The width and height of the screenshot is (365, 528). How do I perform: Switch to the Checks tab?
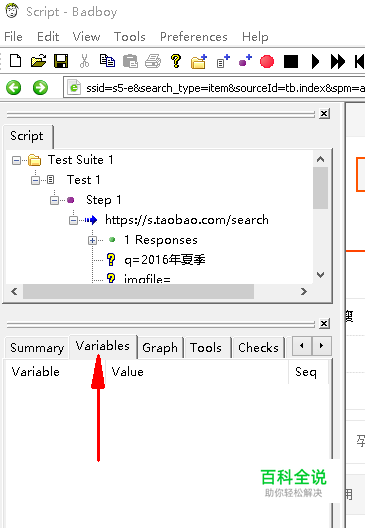point(259,348)
